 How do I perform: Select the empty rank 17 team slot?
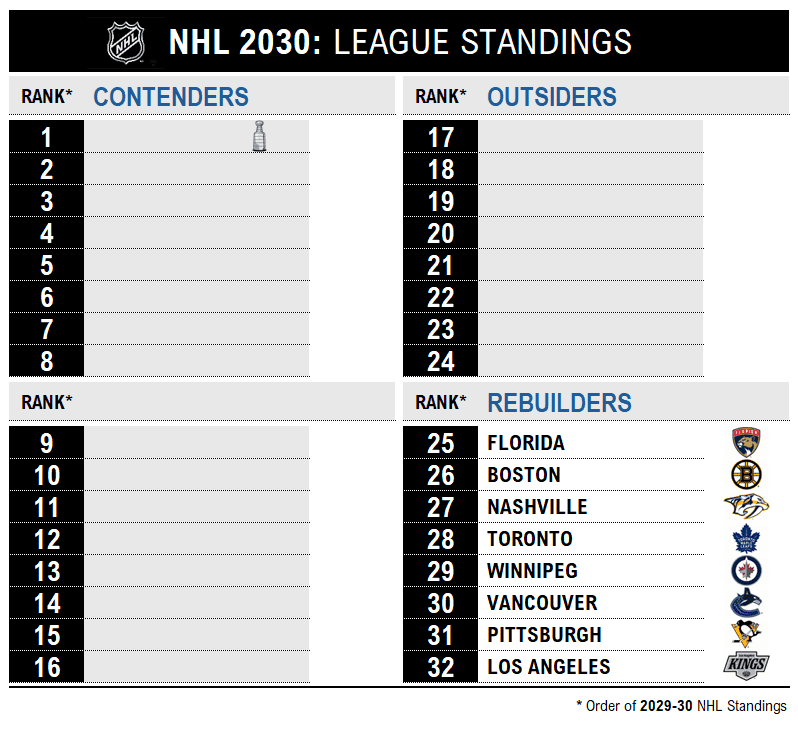(590, 137)
